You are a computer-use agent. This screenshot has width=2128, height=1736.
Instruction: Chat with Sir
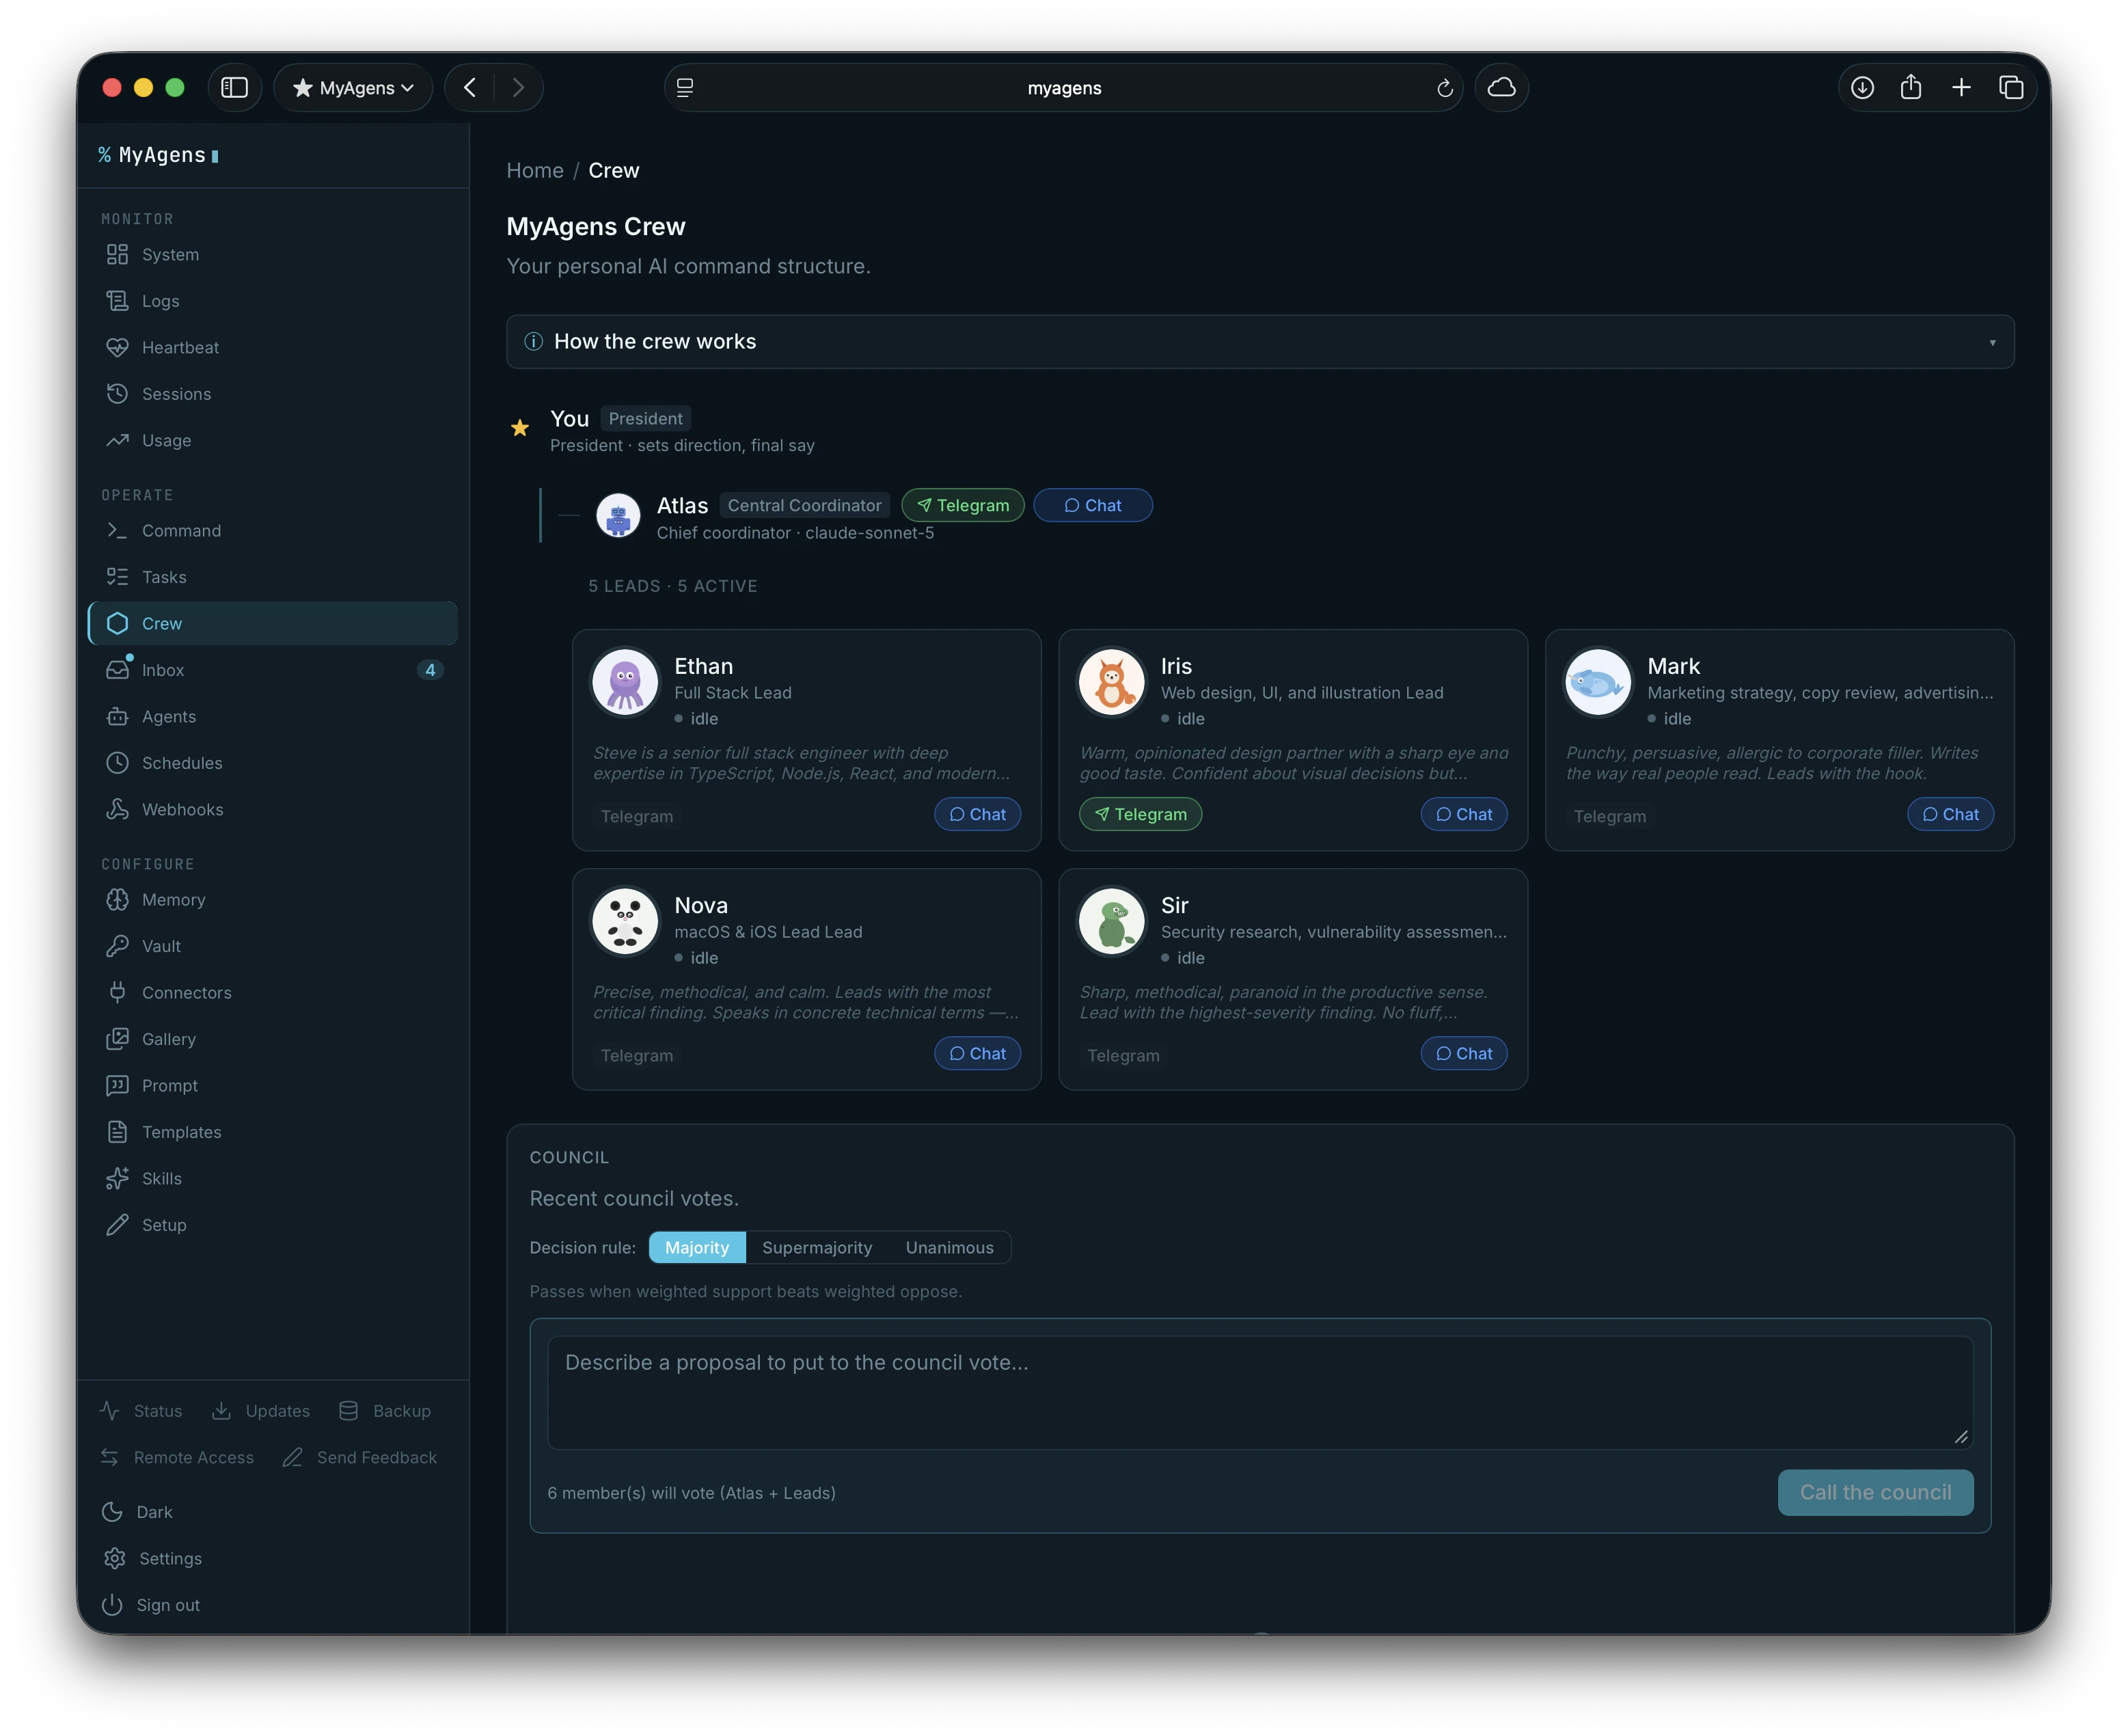(1464, 1054)
